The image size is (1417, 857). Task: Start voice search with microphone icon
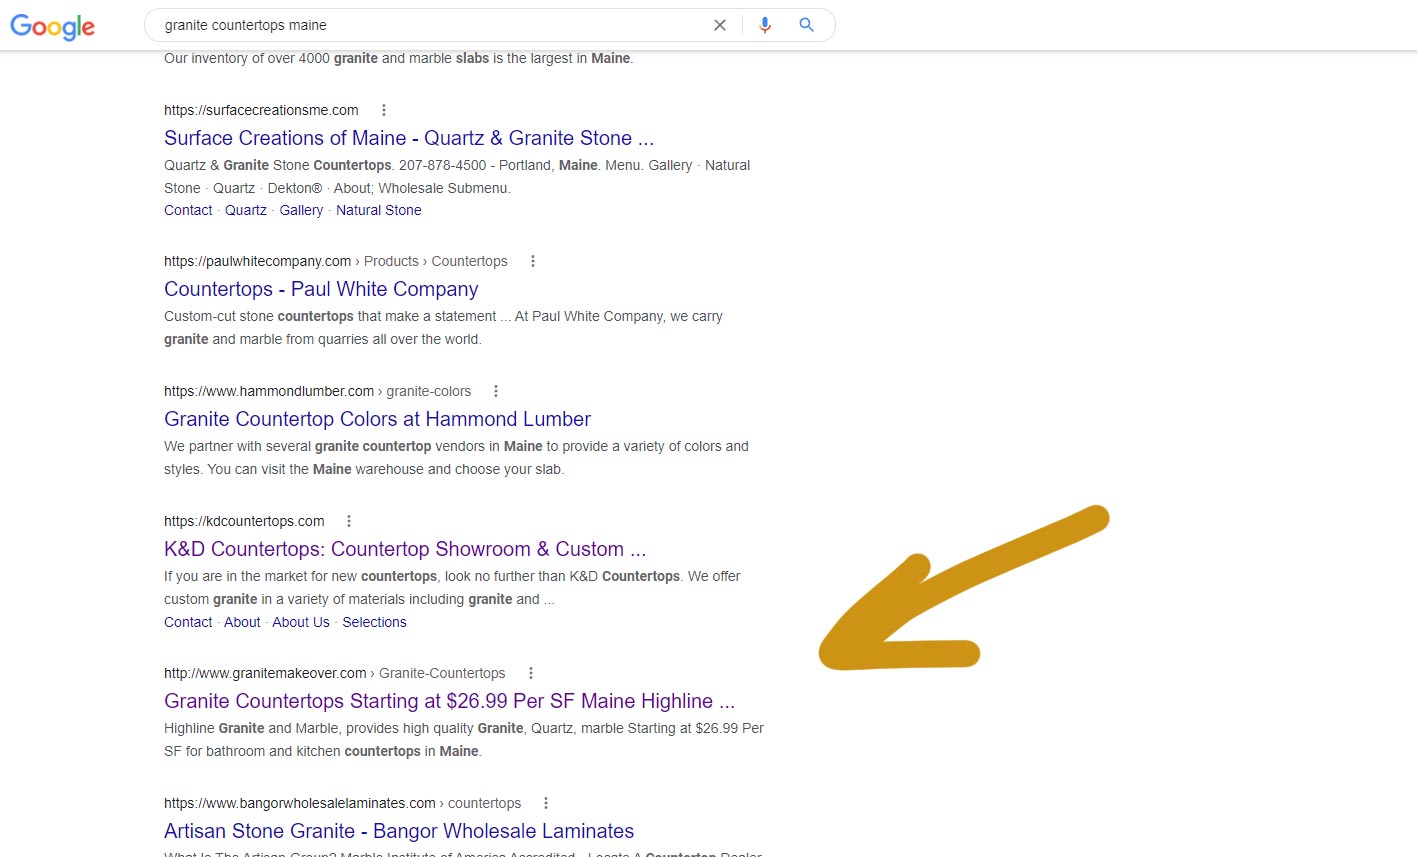click(x=765, y=25)
